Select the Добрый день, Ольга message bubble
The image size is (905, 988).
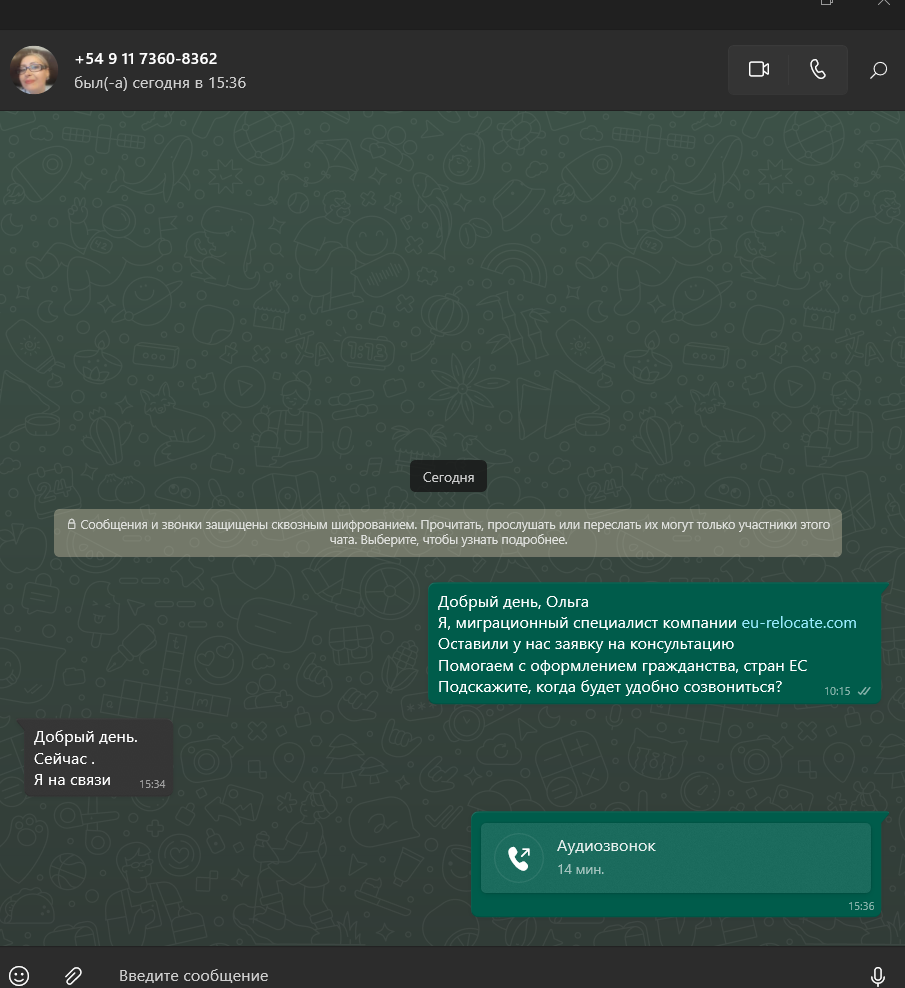point(654,644)
